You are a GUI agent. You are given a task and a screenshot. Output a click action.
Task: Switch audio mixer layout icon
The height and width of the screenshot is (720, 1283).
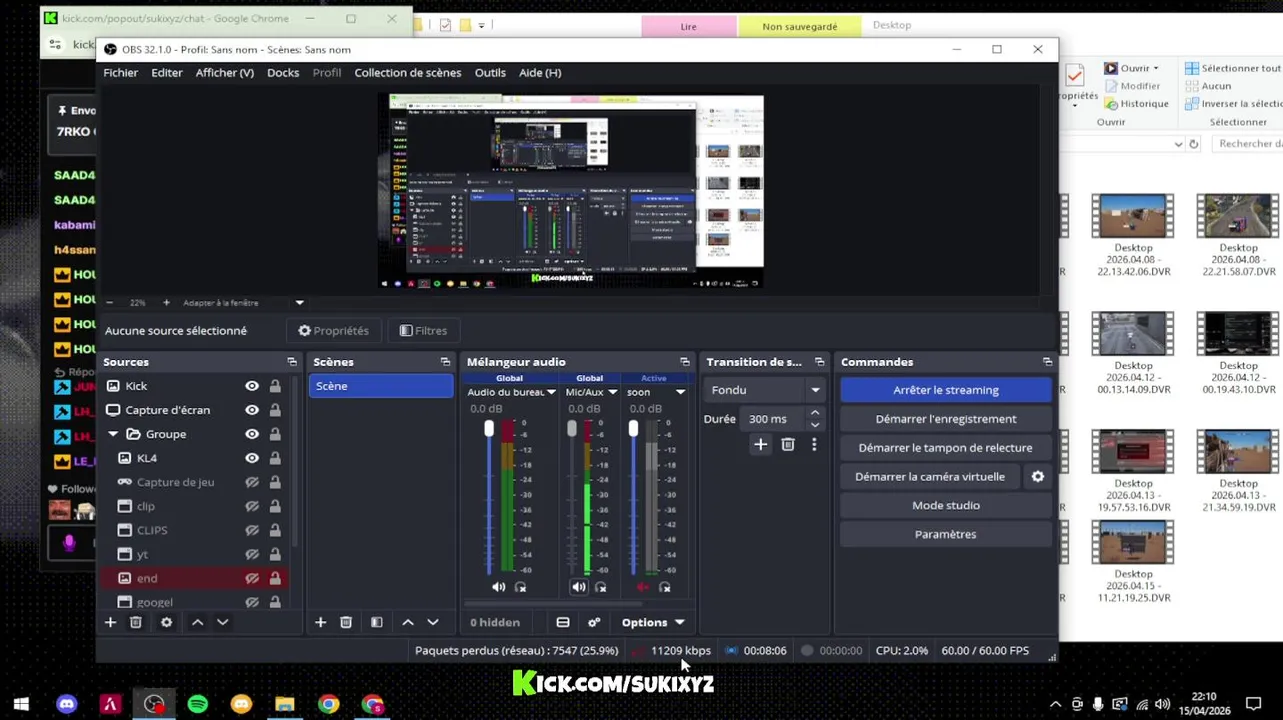point(563,622)
